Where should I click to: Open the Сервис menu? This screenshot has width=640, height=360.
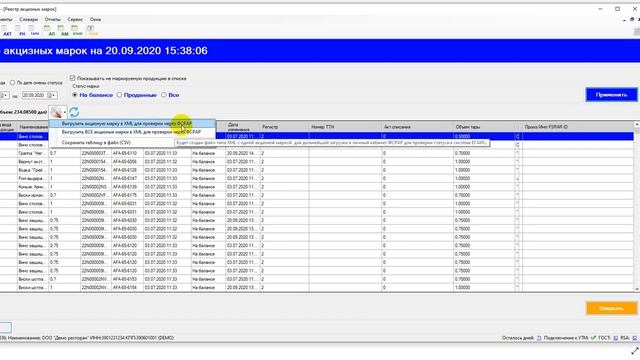(75, 19)
